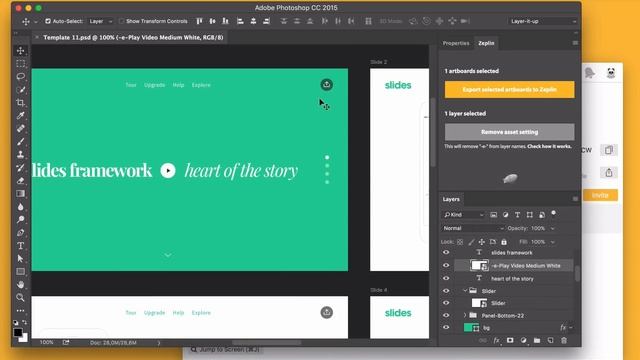The image size is (640, 360).
Task: Select the Move tool
Action: 20,51
